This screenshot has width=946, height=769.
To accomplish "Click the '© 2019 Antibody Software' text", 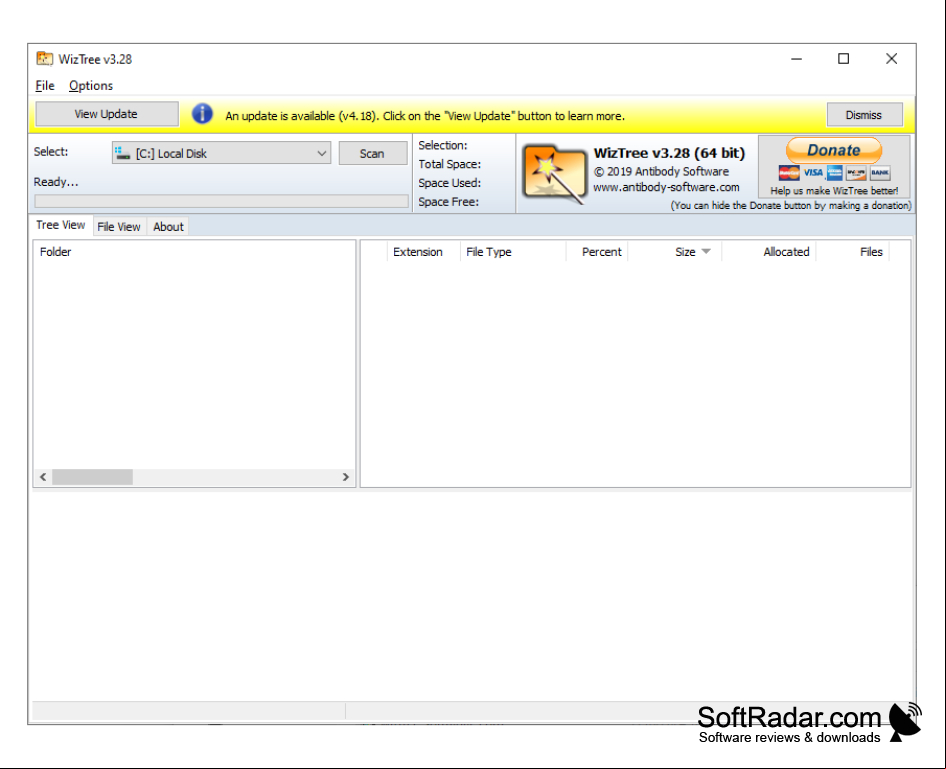I will pos(661,171).
